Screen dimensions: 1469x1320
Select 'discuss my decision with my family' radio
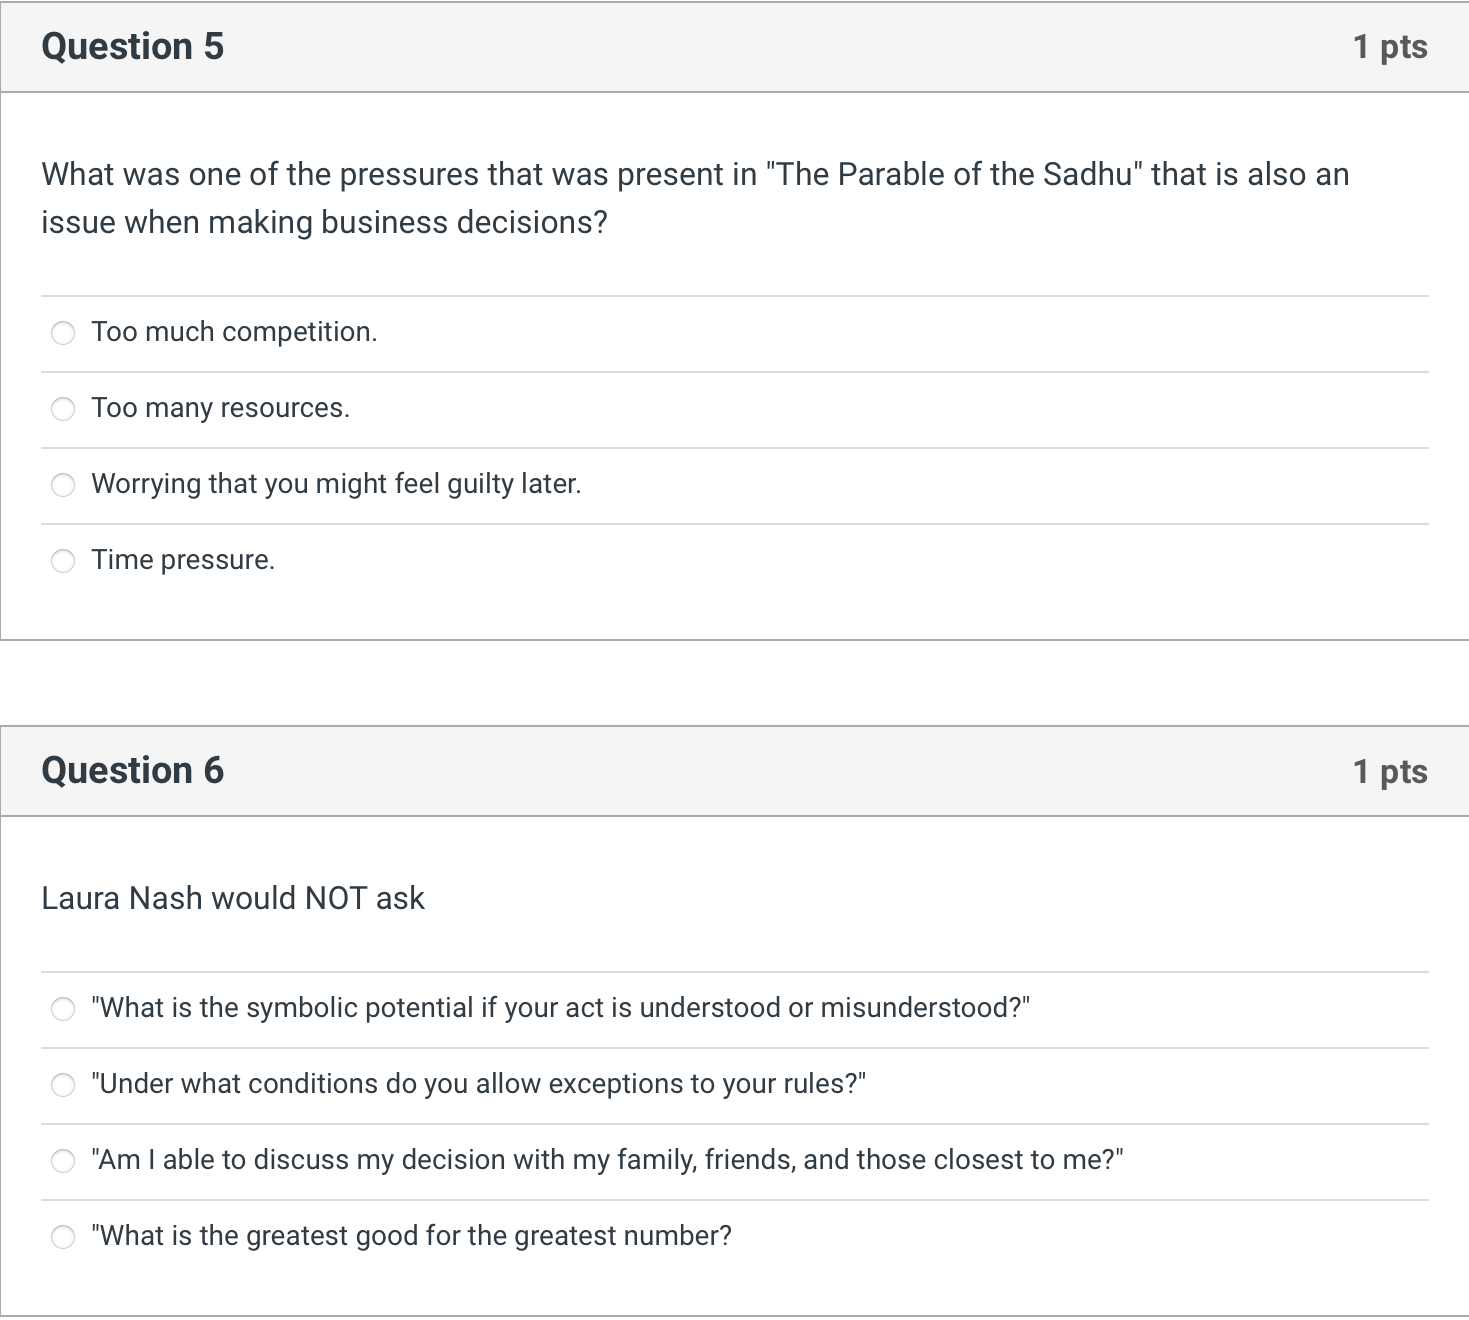click(63, 1161)
